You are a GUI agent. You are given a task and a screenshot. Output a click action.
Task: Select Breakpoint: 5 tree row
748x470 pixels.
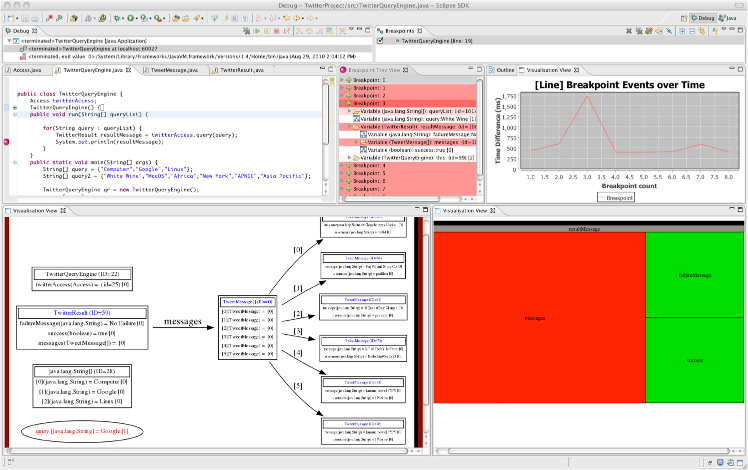pos(408,173)
